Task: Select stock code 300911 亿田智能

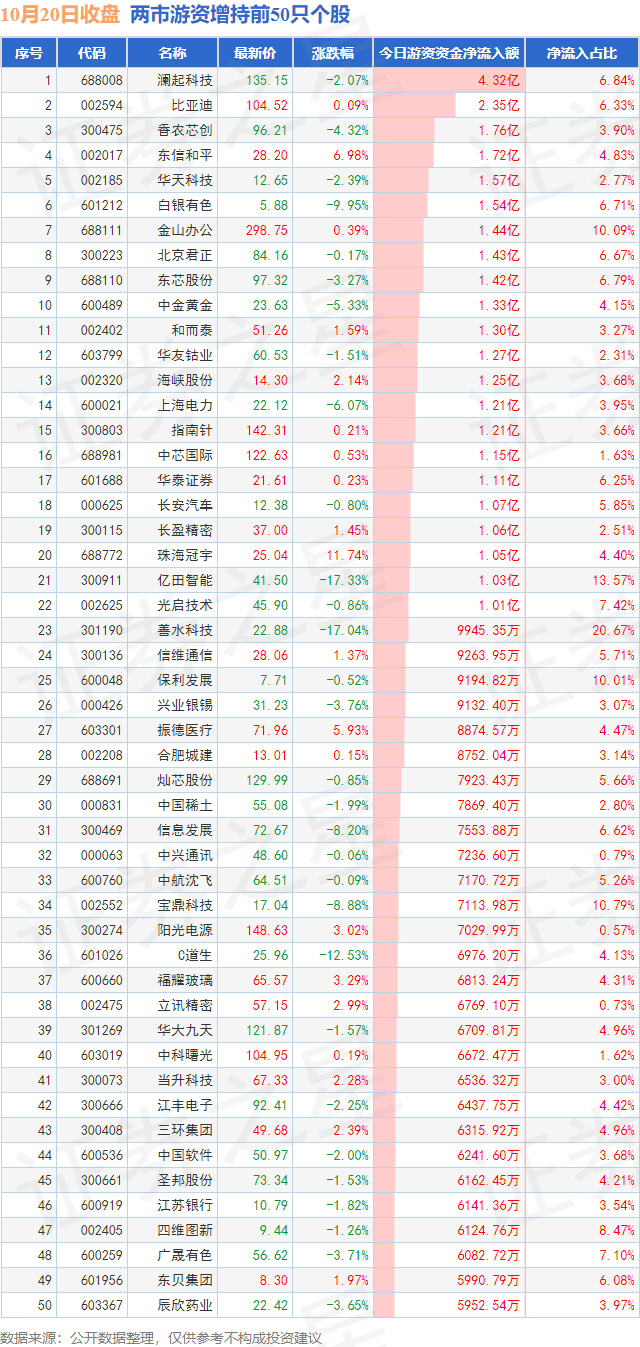Action: point(101,580)
